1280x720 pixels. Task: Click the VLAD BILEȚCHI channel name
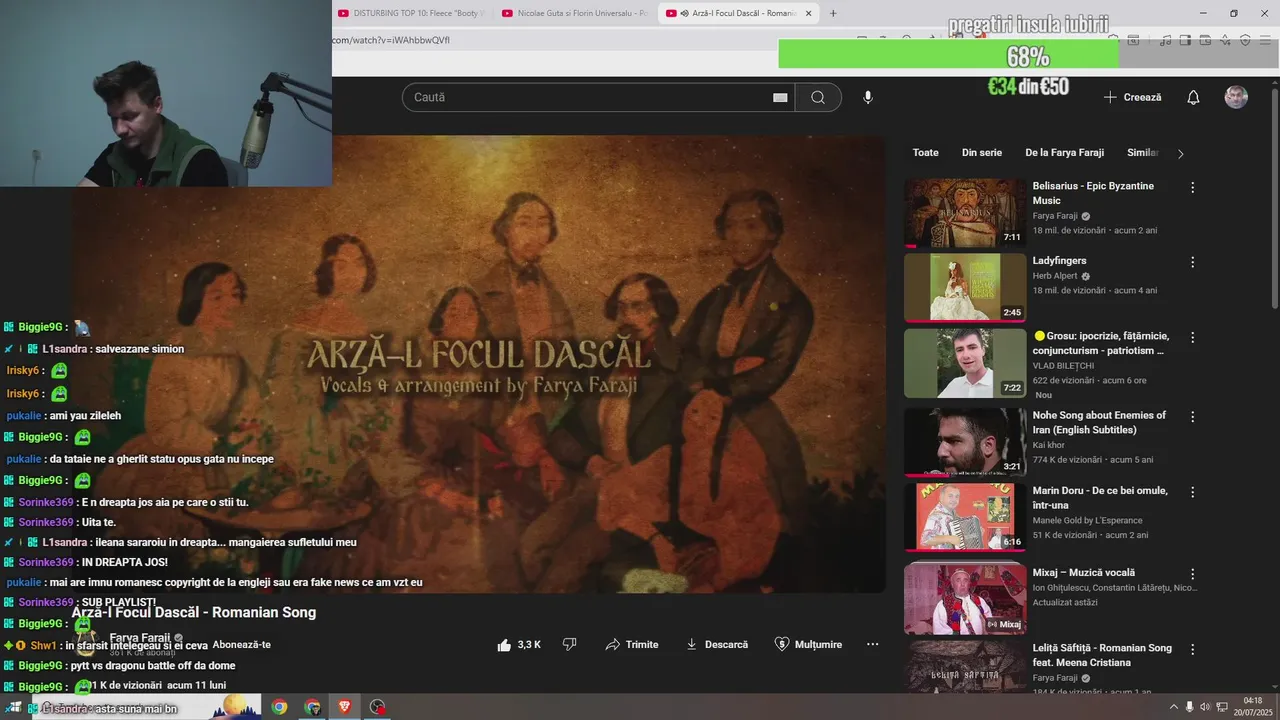(1063, 366)
